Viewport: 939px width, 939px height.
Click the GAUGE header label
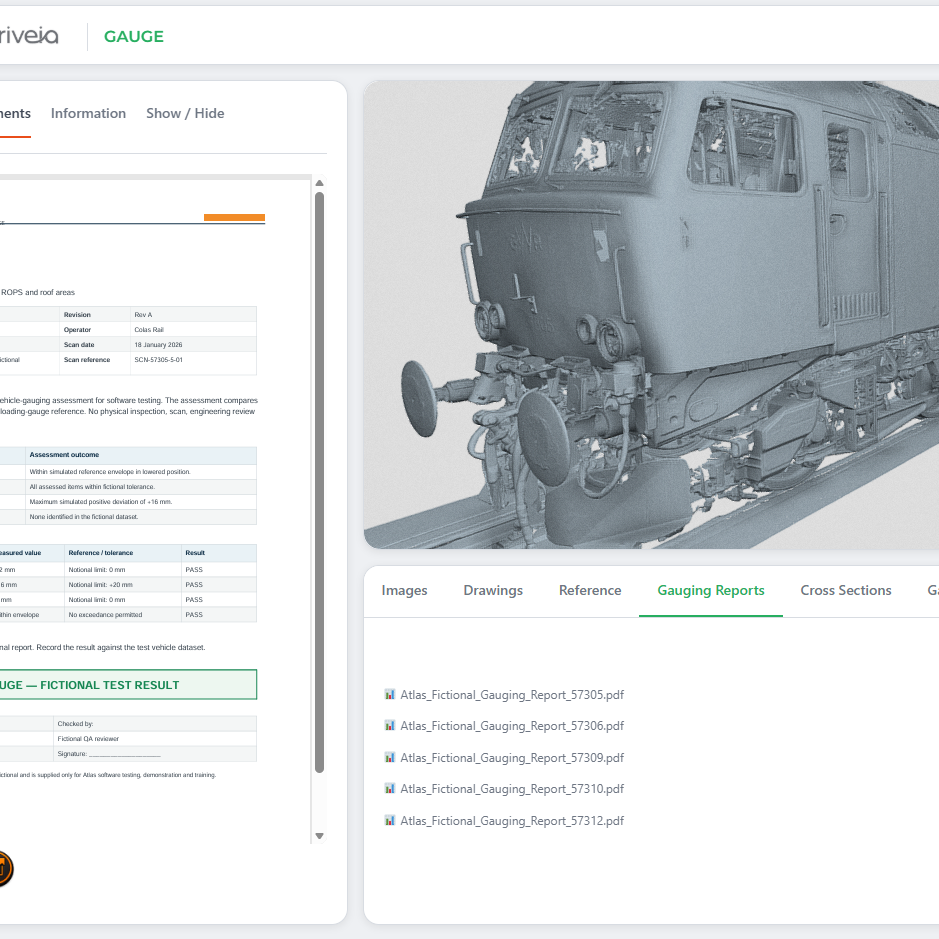[134, 37]
